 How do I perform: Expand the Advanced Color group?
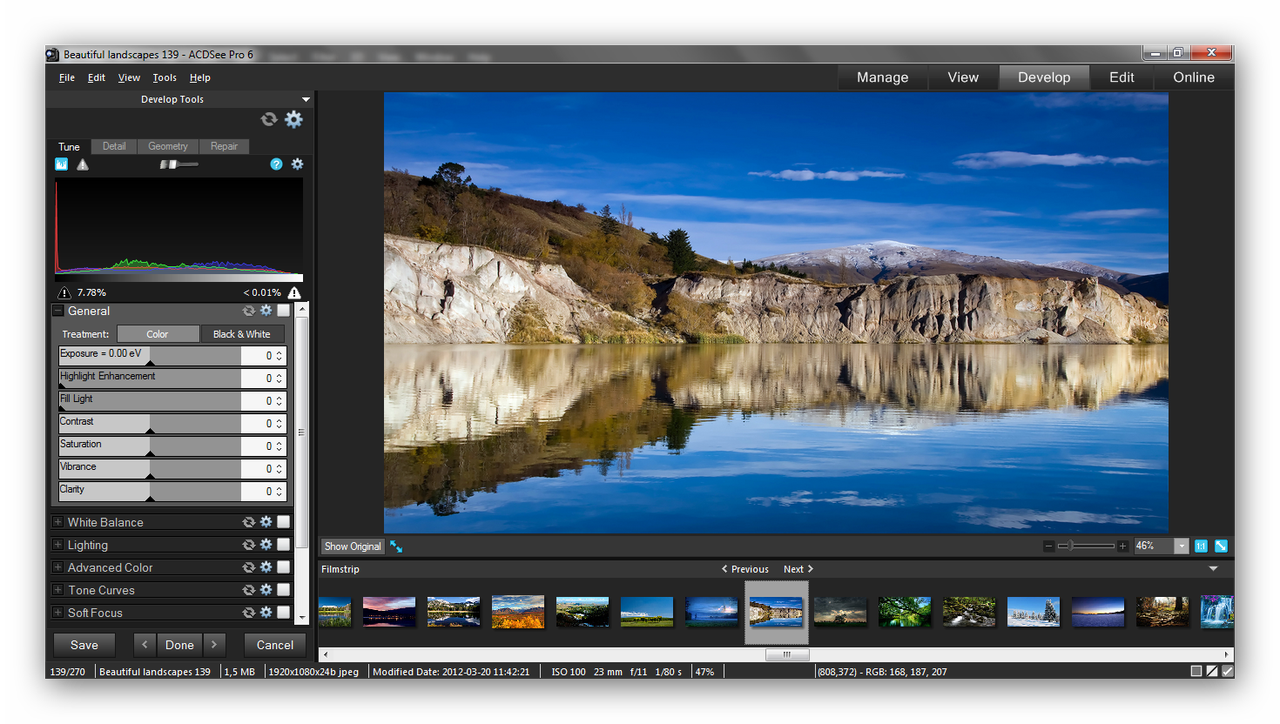click(x=58, y=567)
